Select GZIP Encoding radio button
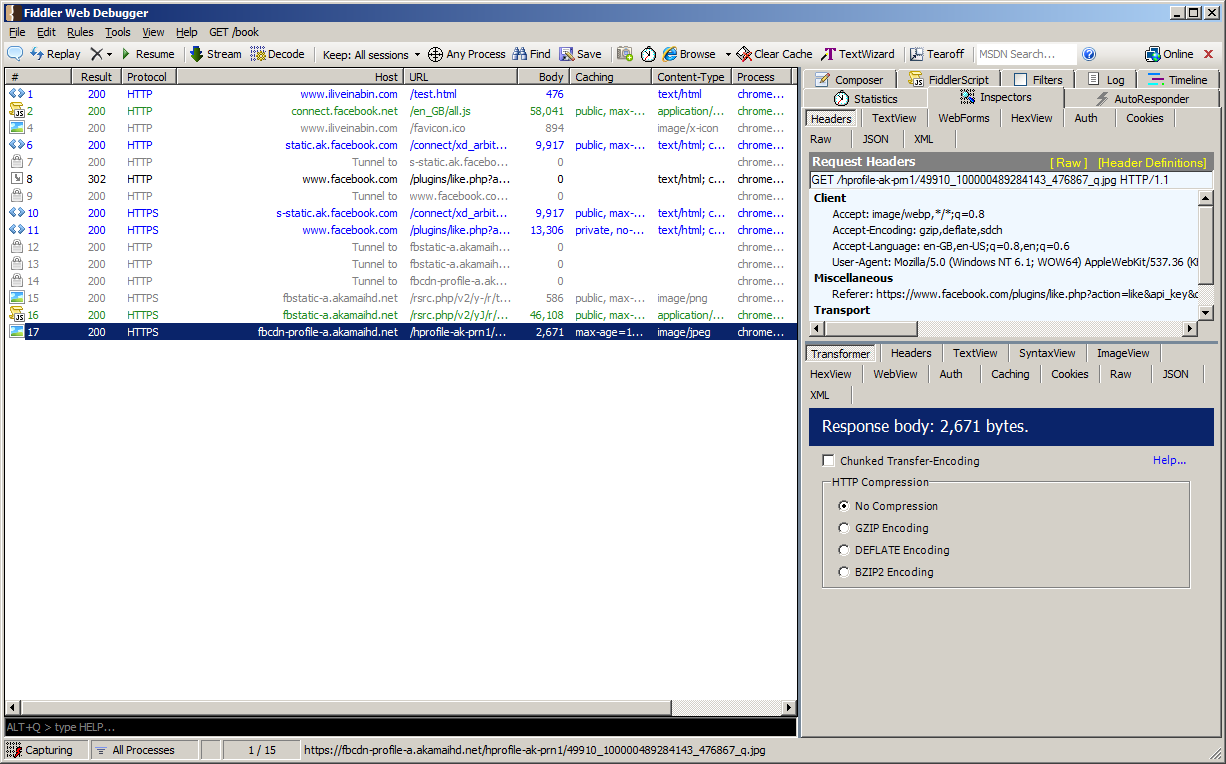 click(x=844, y=528)
